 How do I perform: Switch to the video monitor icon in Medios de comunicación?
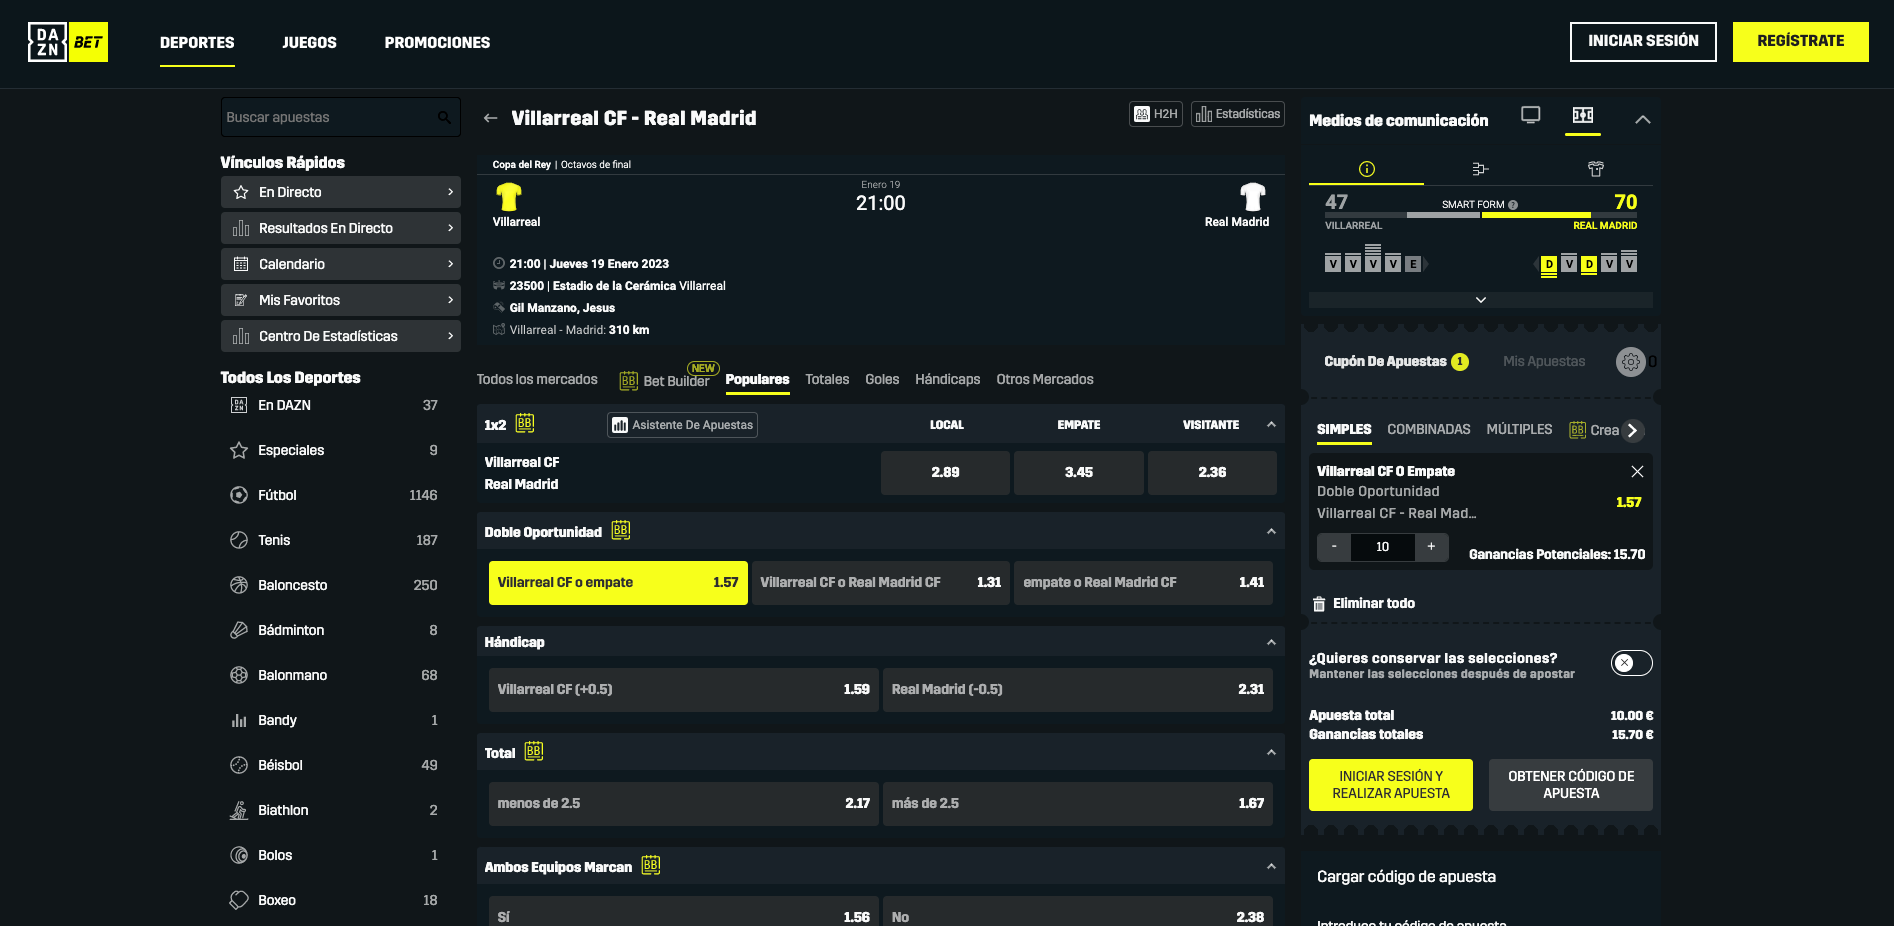click(x=1531, y=115)
